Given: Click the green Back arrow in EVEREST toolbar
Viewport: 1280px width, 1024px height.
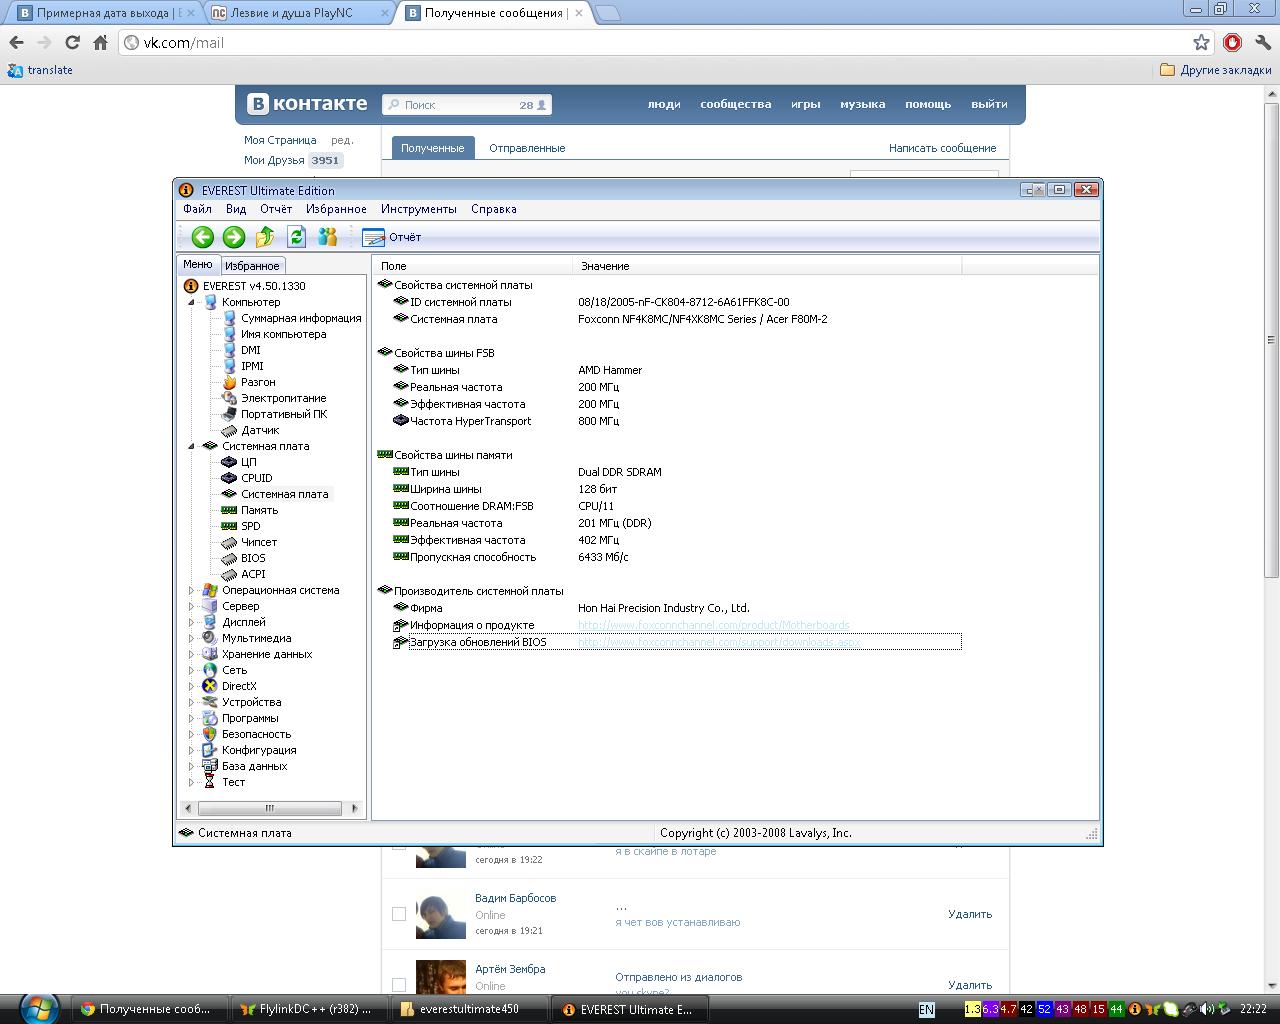Looking at the screenshot, I should 203,237.
